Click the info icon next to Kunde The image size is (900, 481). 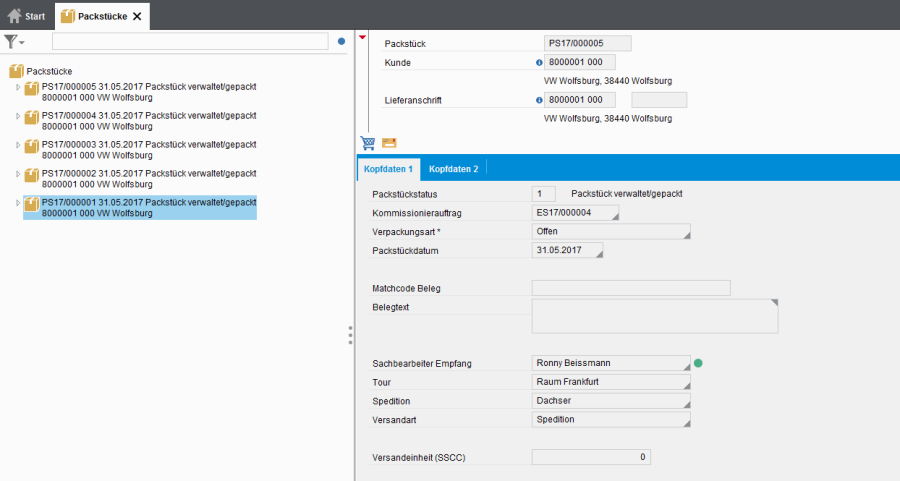pos(539,63)
